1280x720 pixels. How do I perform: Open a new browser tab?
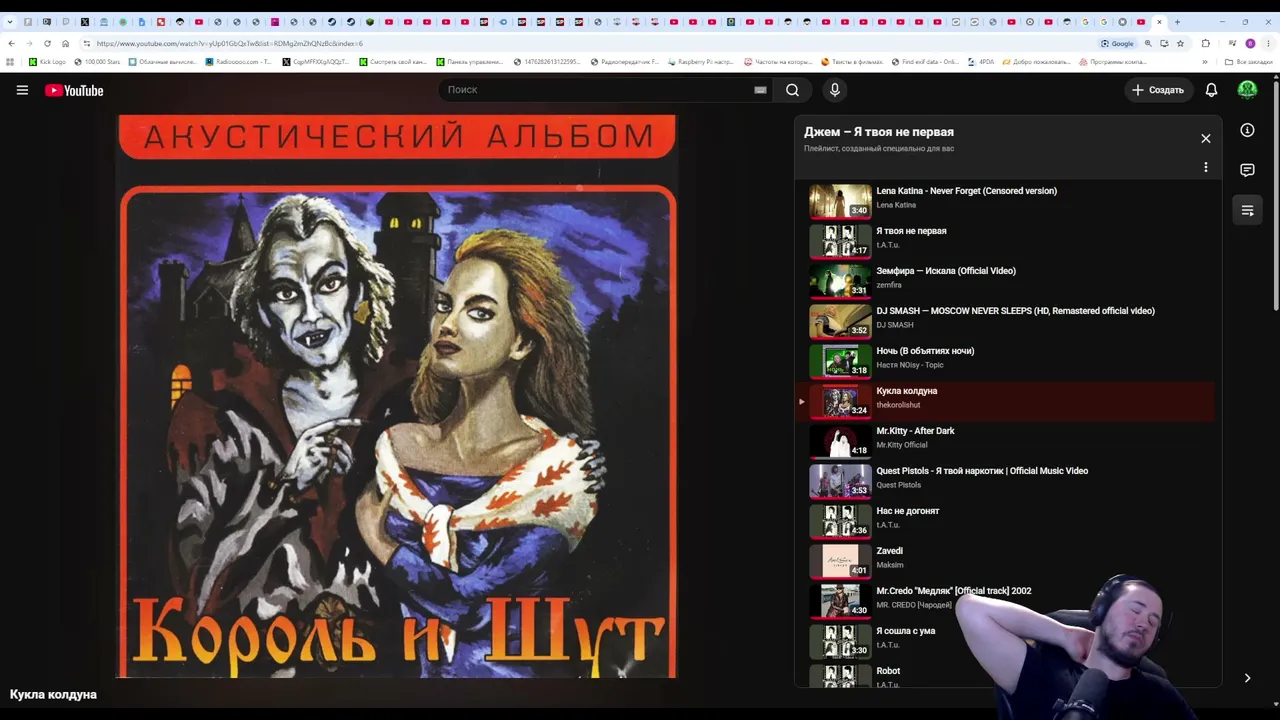tap(1177, 22)
